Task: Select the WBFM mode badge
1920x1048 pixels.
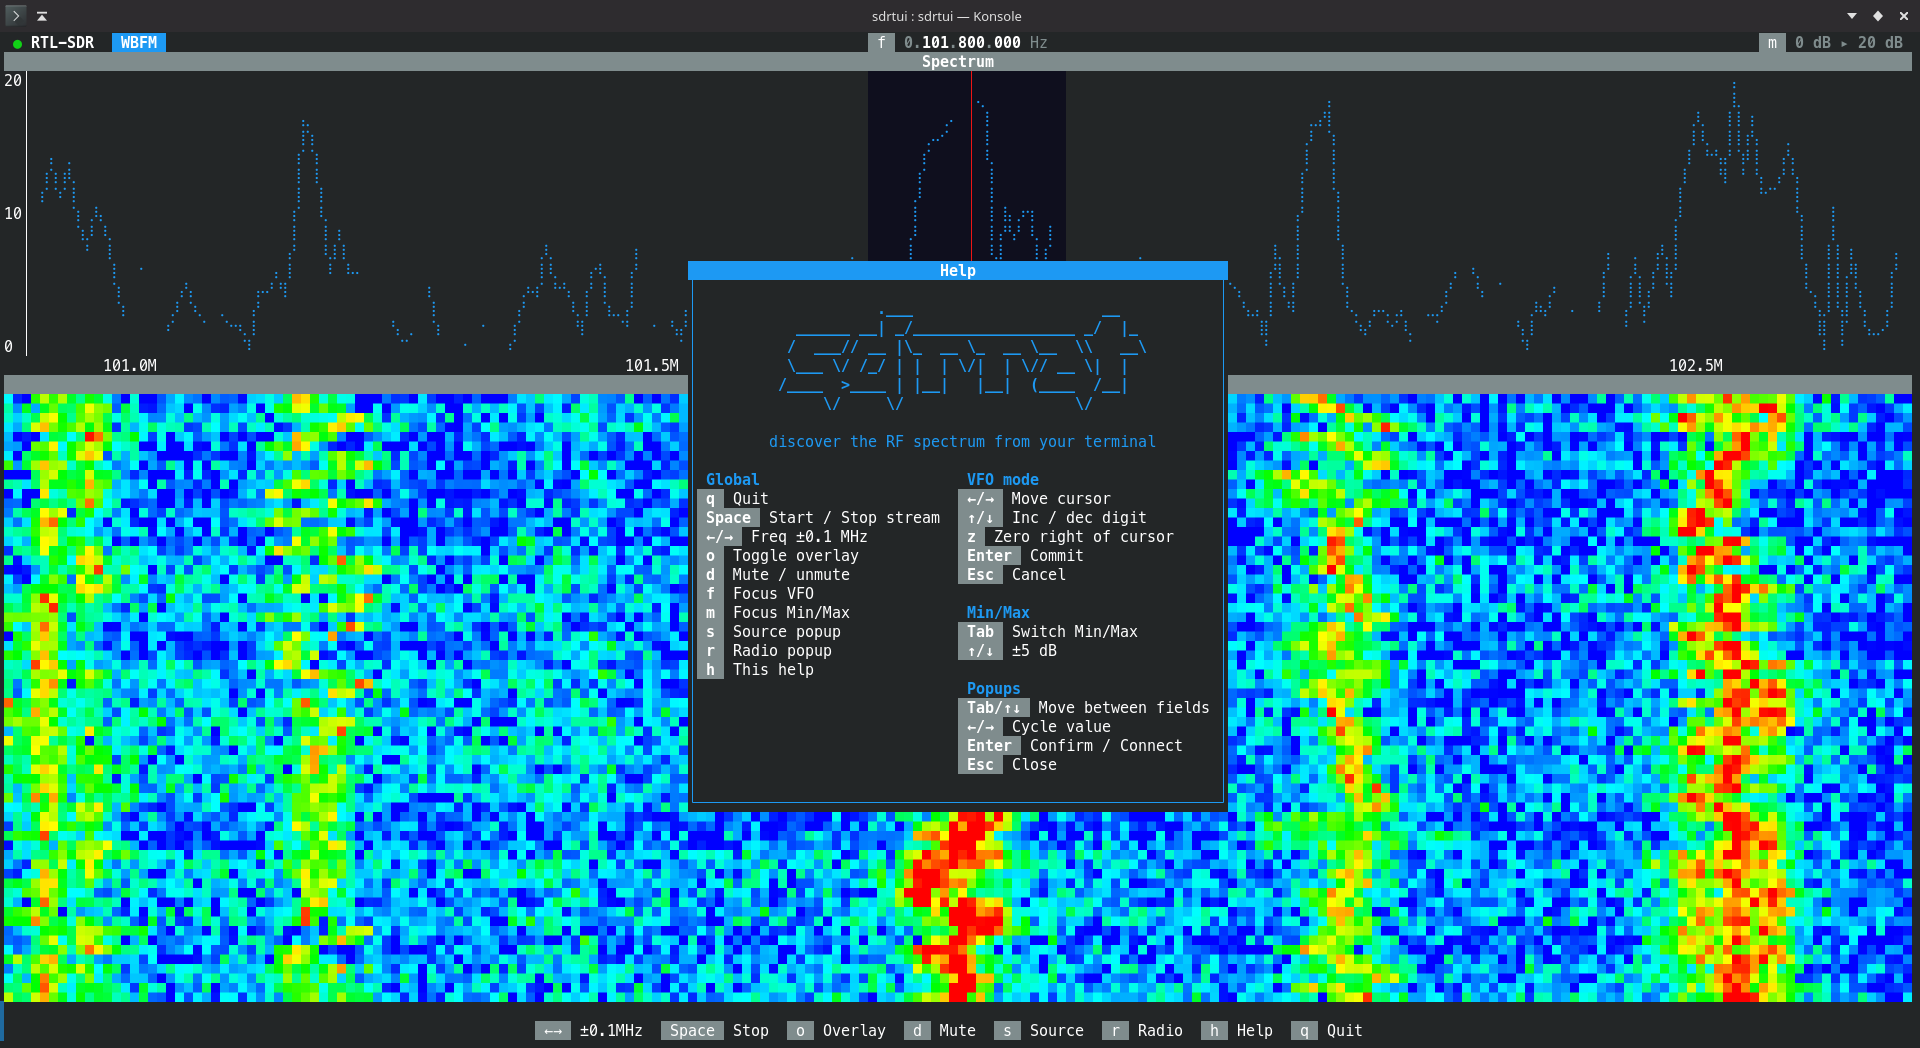Action: 139,42
